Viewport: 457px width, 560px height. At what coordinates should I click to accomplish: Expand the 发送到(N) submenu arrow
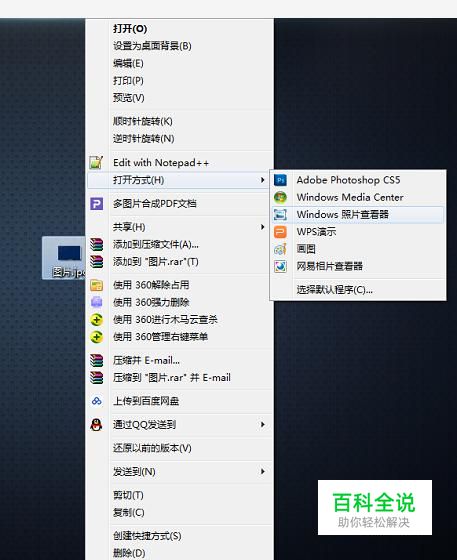pos(262,472)
